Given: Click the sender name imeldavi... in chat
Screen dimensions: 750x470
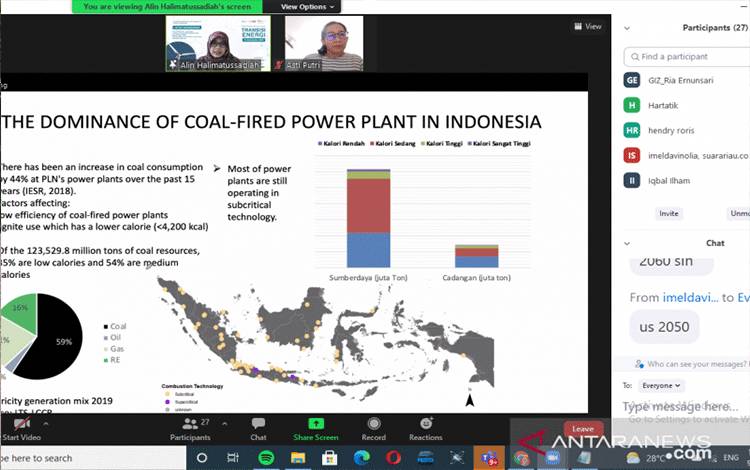Looking at the screenshot, I should (x=690, y=297).
